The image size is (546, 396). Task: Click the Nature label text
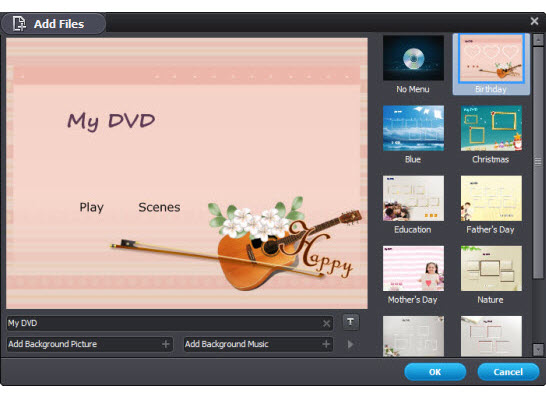click(x=490, y=300)
